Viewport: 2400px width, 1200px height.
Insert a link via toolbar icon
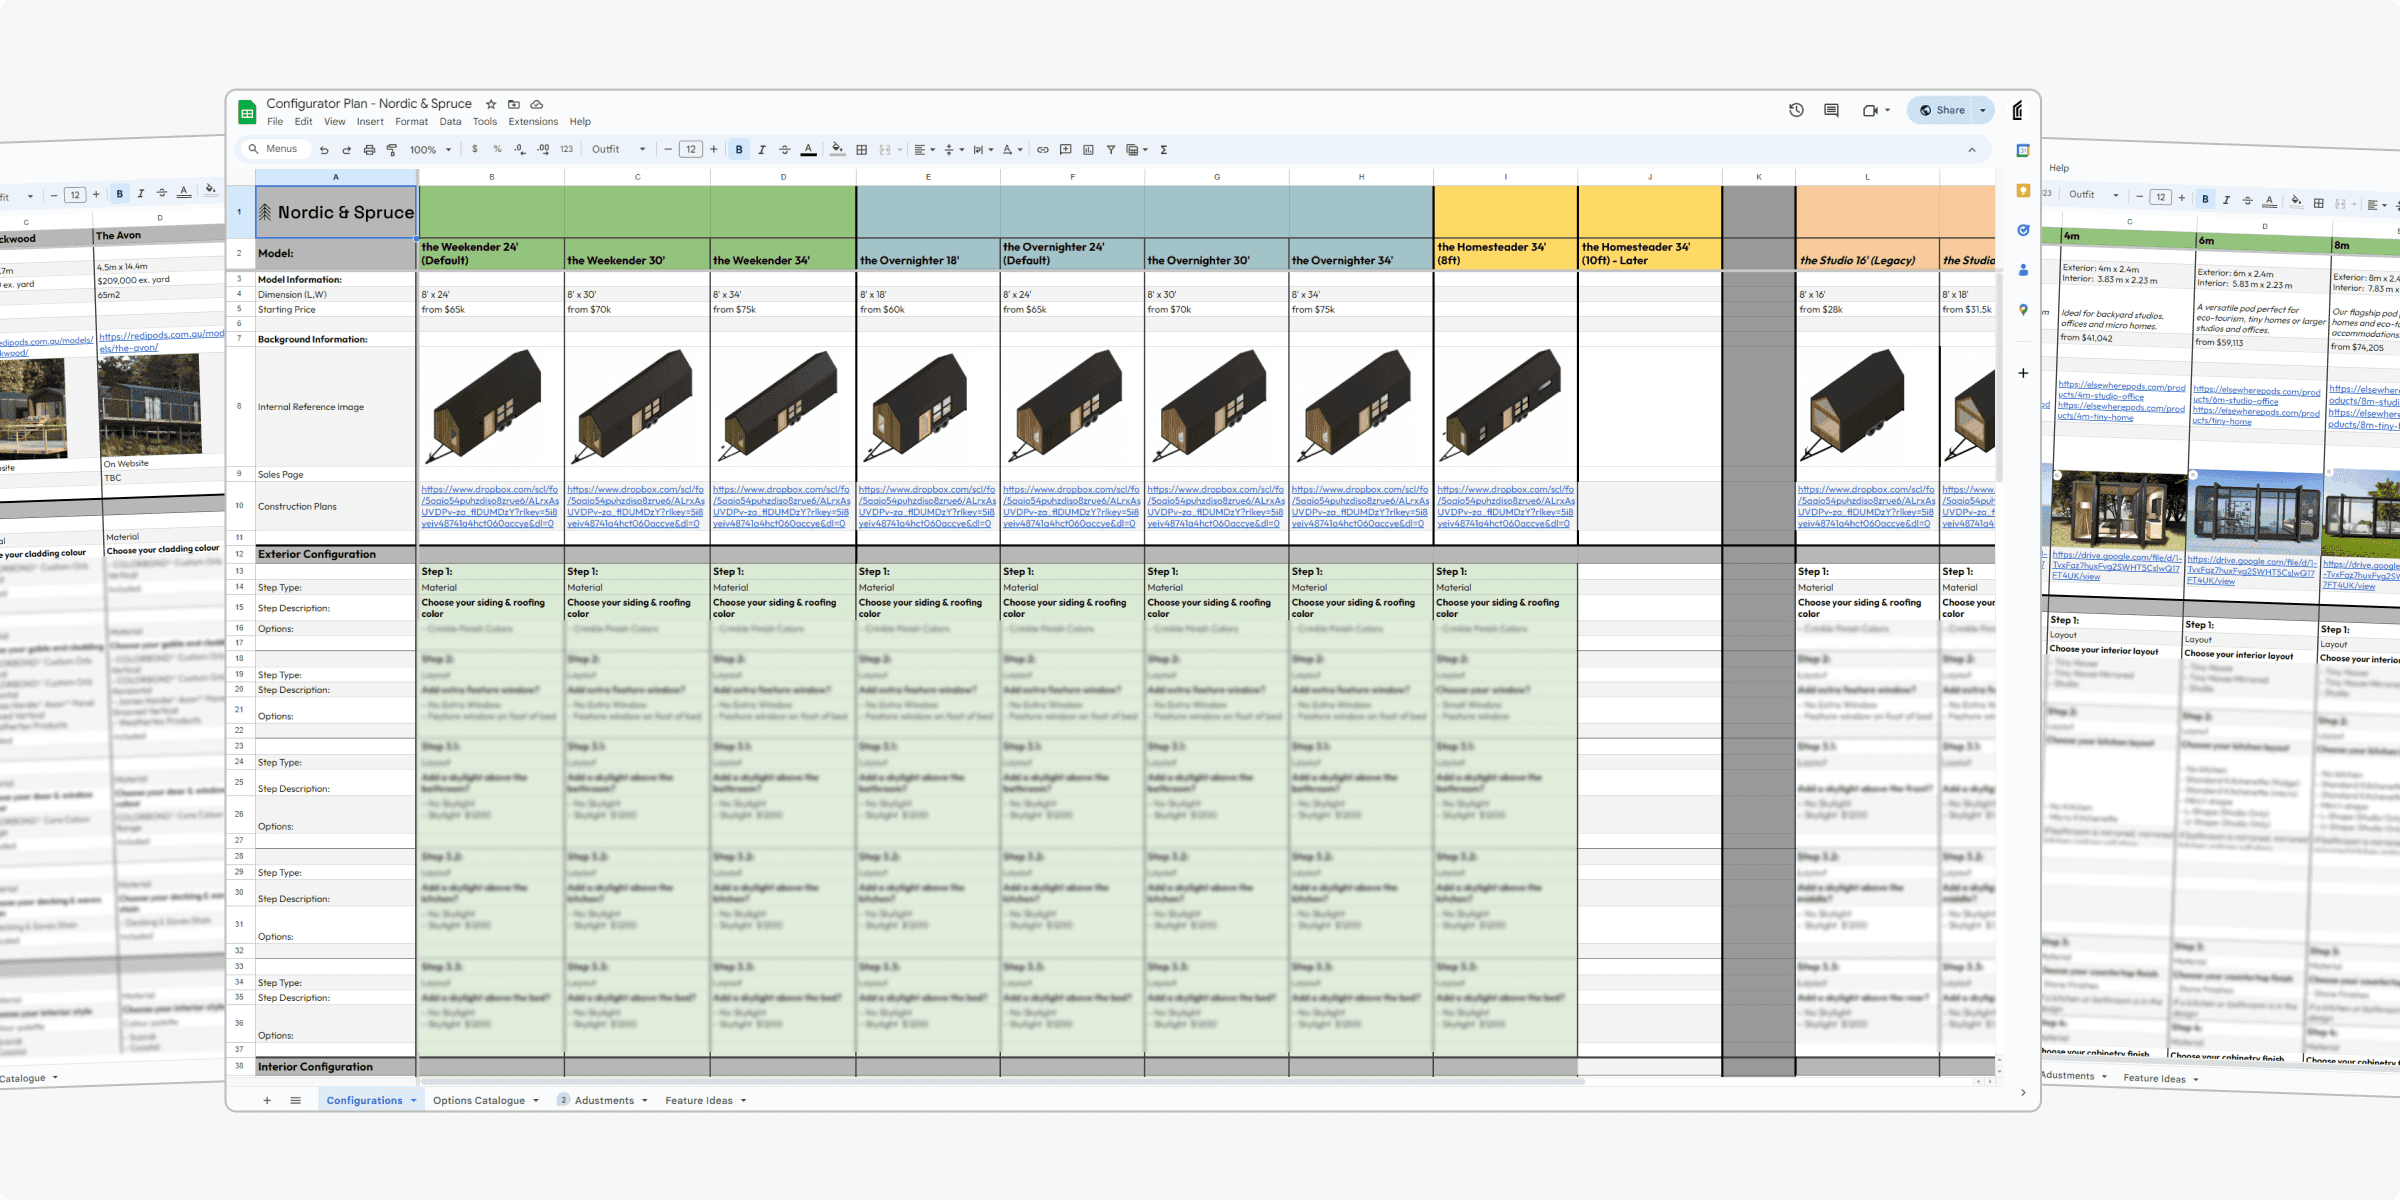(1043, 150)
